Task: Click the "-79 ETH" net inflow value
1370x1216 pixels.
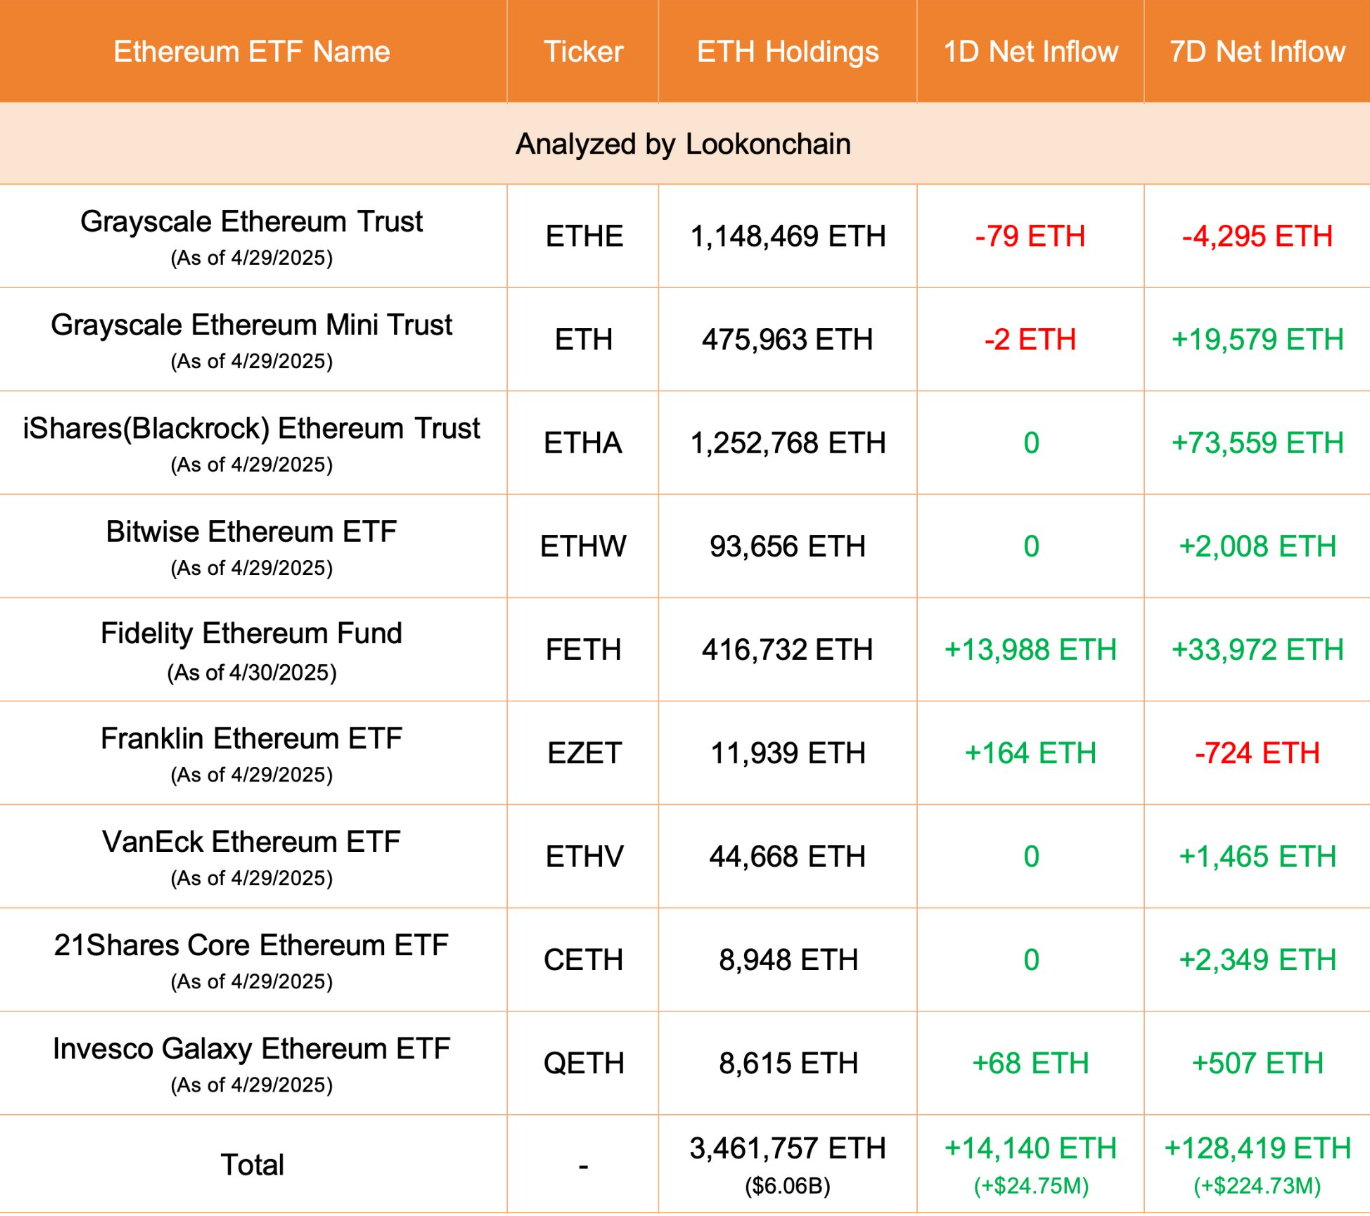Action: pos(1031,236)
